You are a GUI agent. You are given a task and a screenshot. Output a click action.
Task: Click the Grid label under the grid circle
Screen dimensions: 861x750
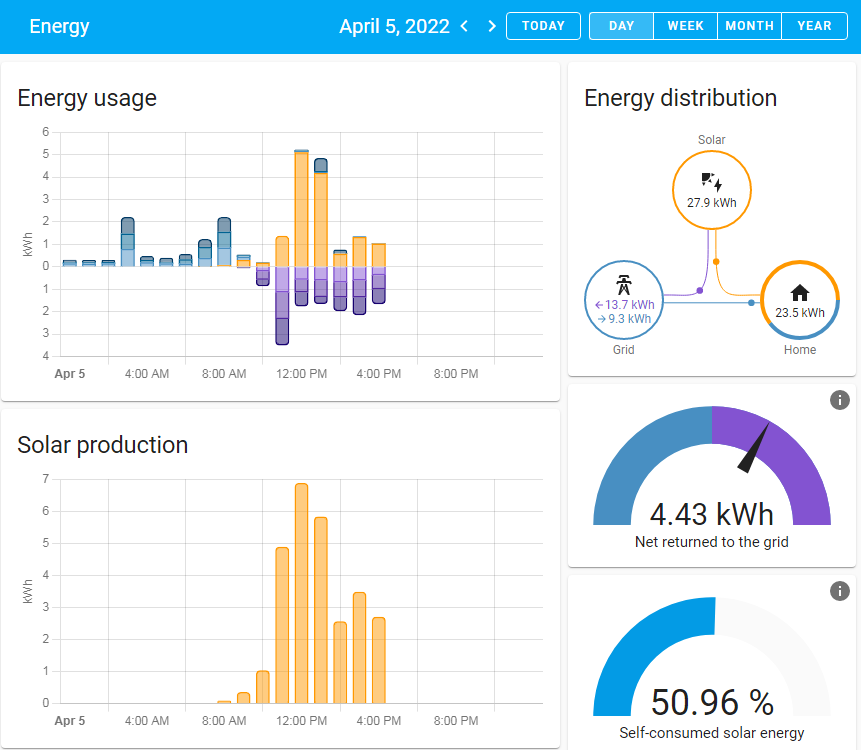624,350
